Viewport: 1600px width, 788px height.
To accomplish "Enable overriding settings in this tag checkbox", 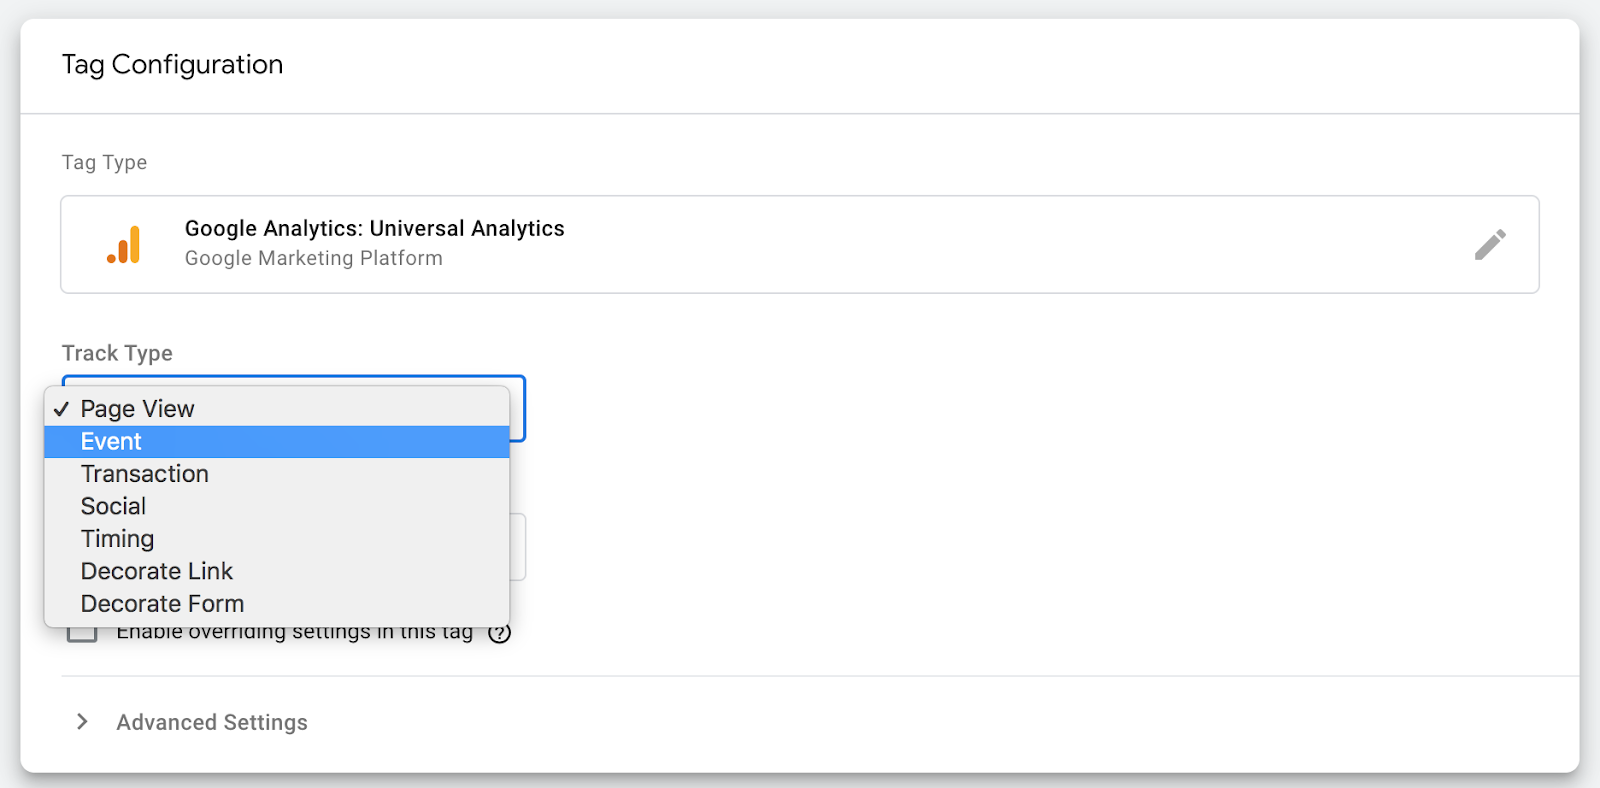I will (82, 635).
